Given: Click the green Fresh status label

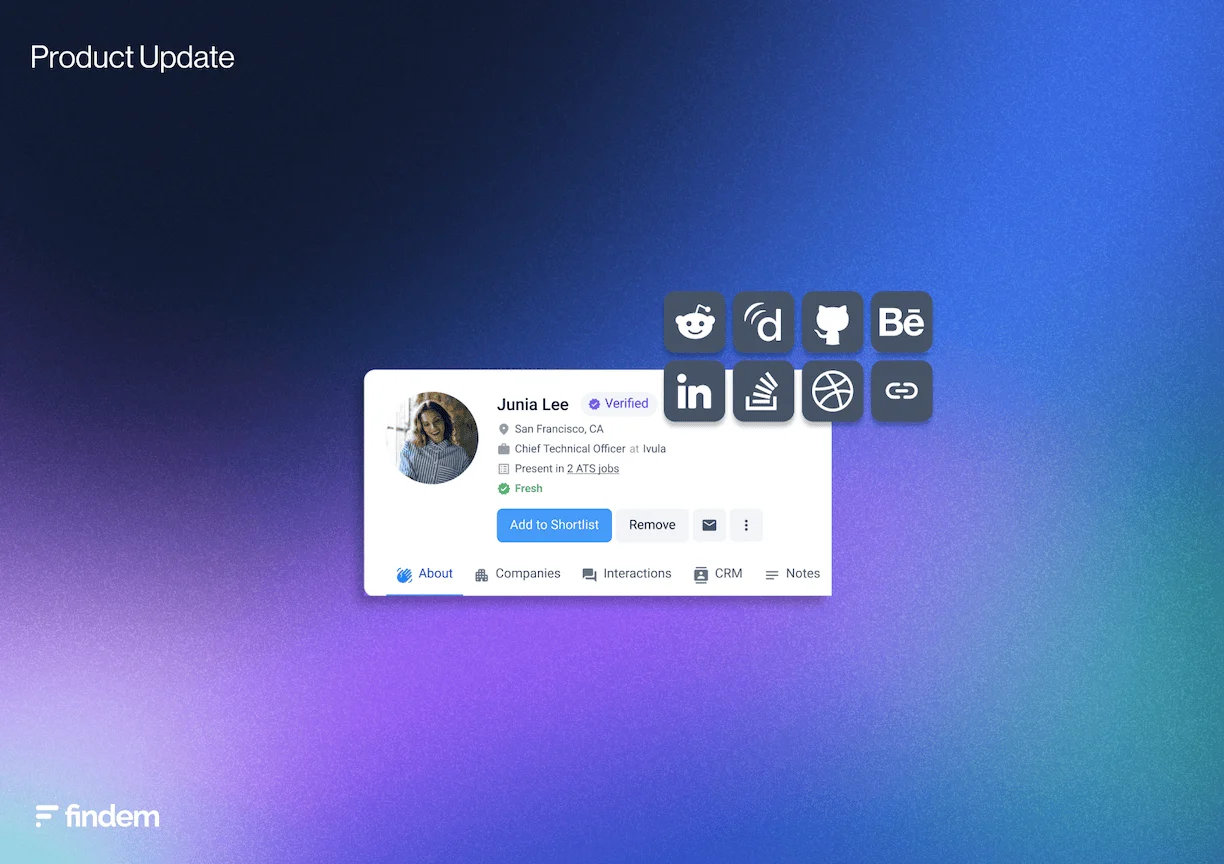Looking at the screenshot, I should click(521, 489).
